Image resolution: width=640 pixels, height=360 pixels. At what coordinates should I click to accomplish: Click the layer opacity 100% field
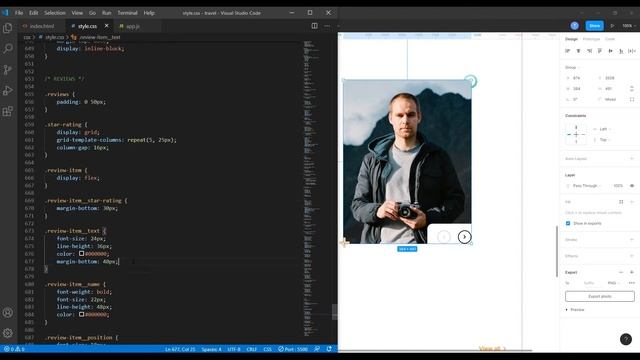pyautogui.click(x=618, y=186)
